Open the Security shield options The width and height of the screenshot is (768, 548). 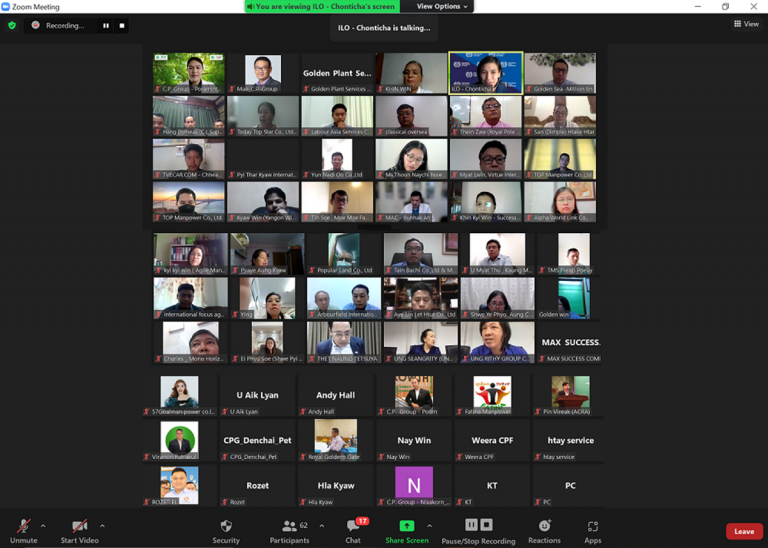point(226,530)
